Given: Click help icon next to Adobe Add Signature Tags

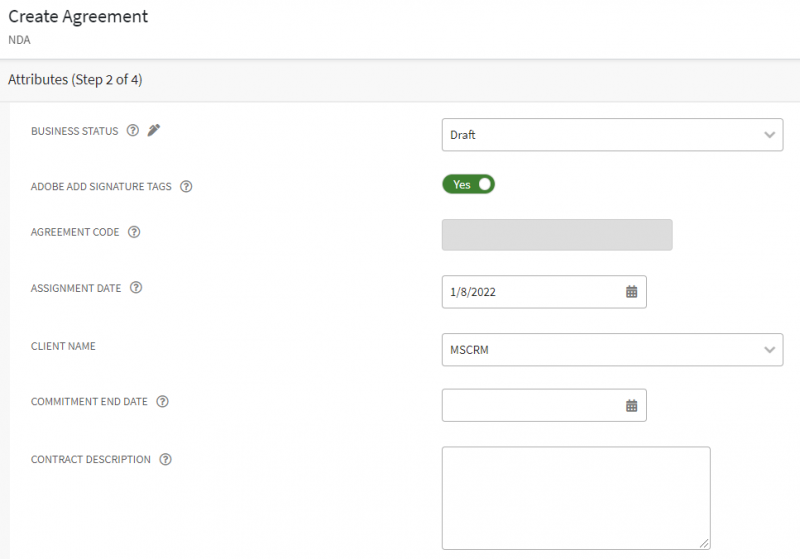Looking at the screenshot, I should (x=186, y=186).
